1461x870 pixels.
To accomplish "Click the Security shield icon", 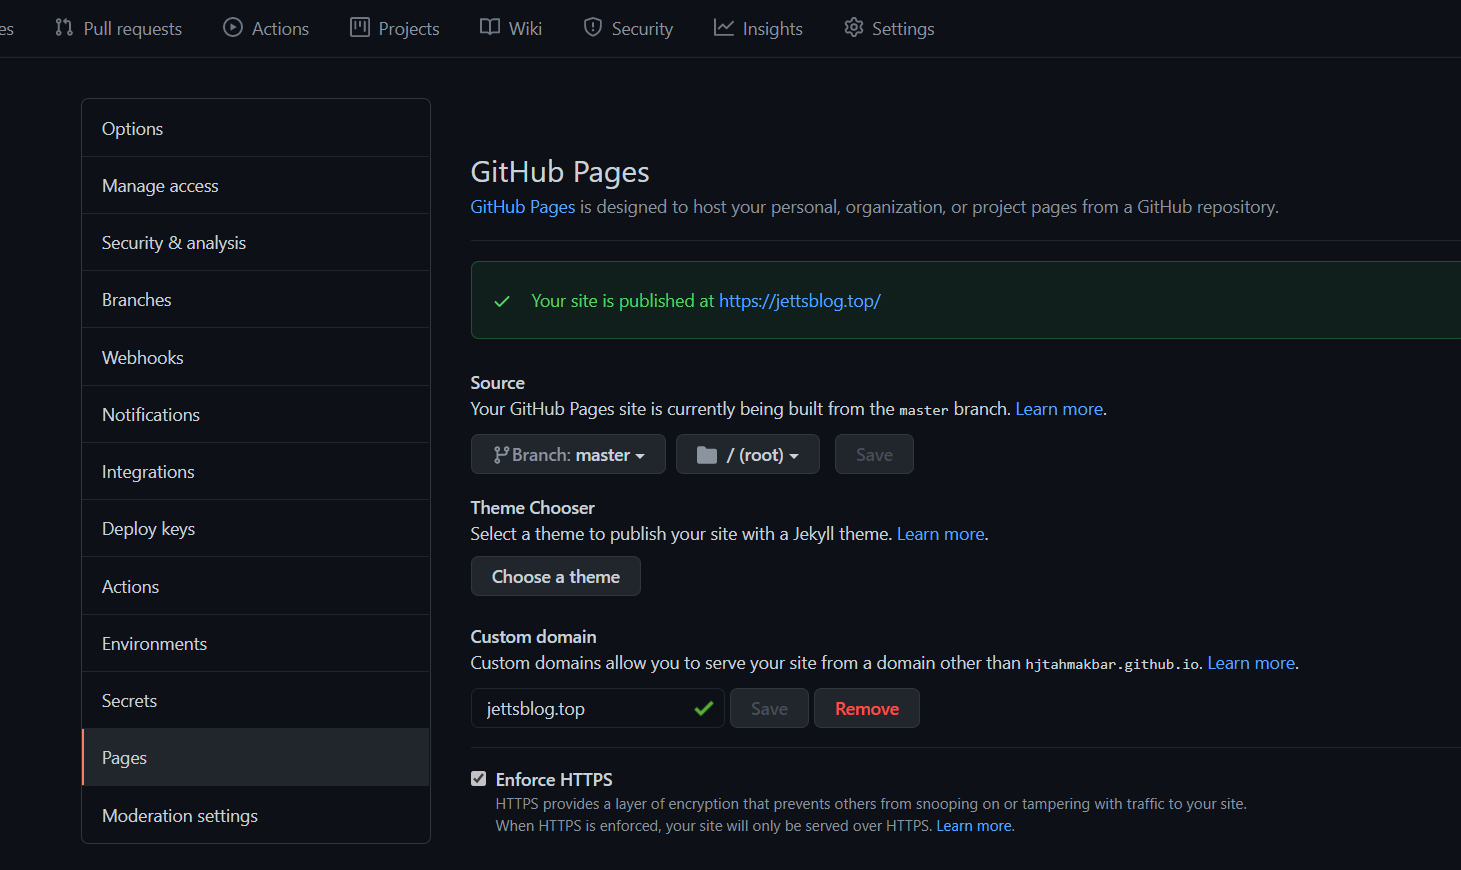I will coord(593,28).
